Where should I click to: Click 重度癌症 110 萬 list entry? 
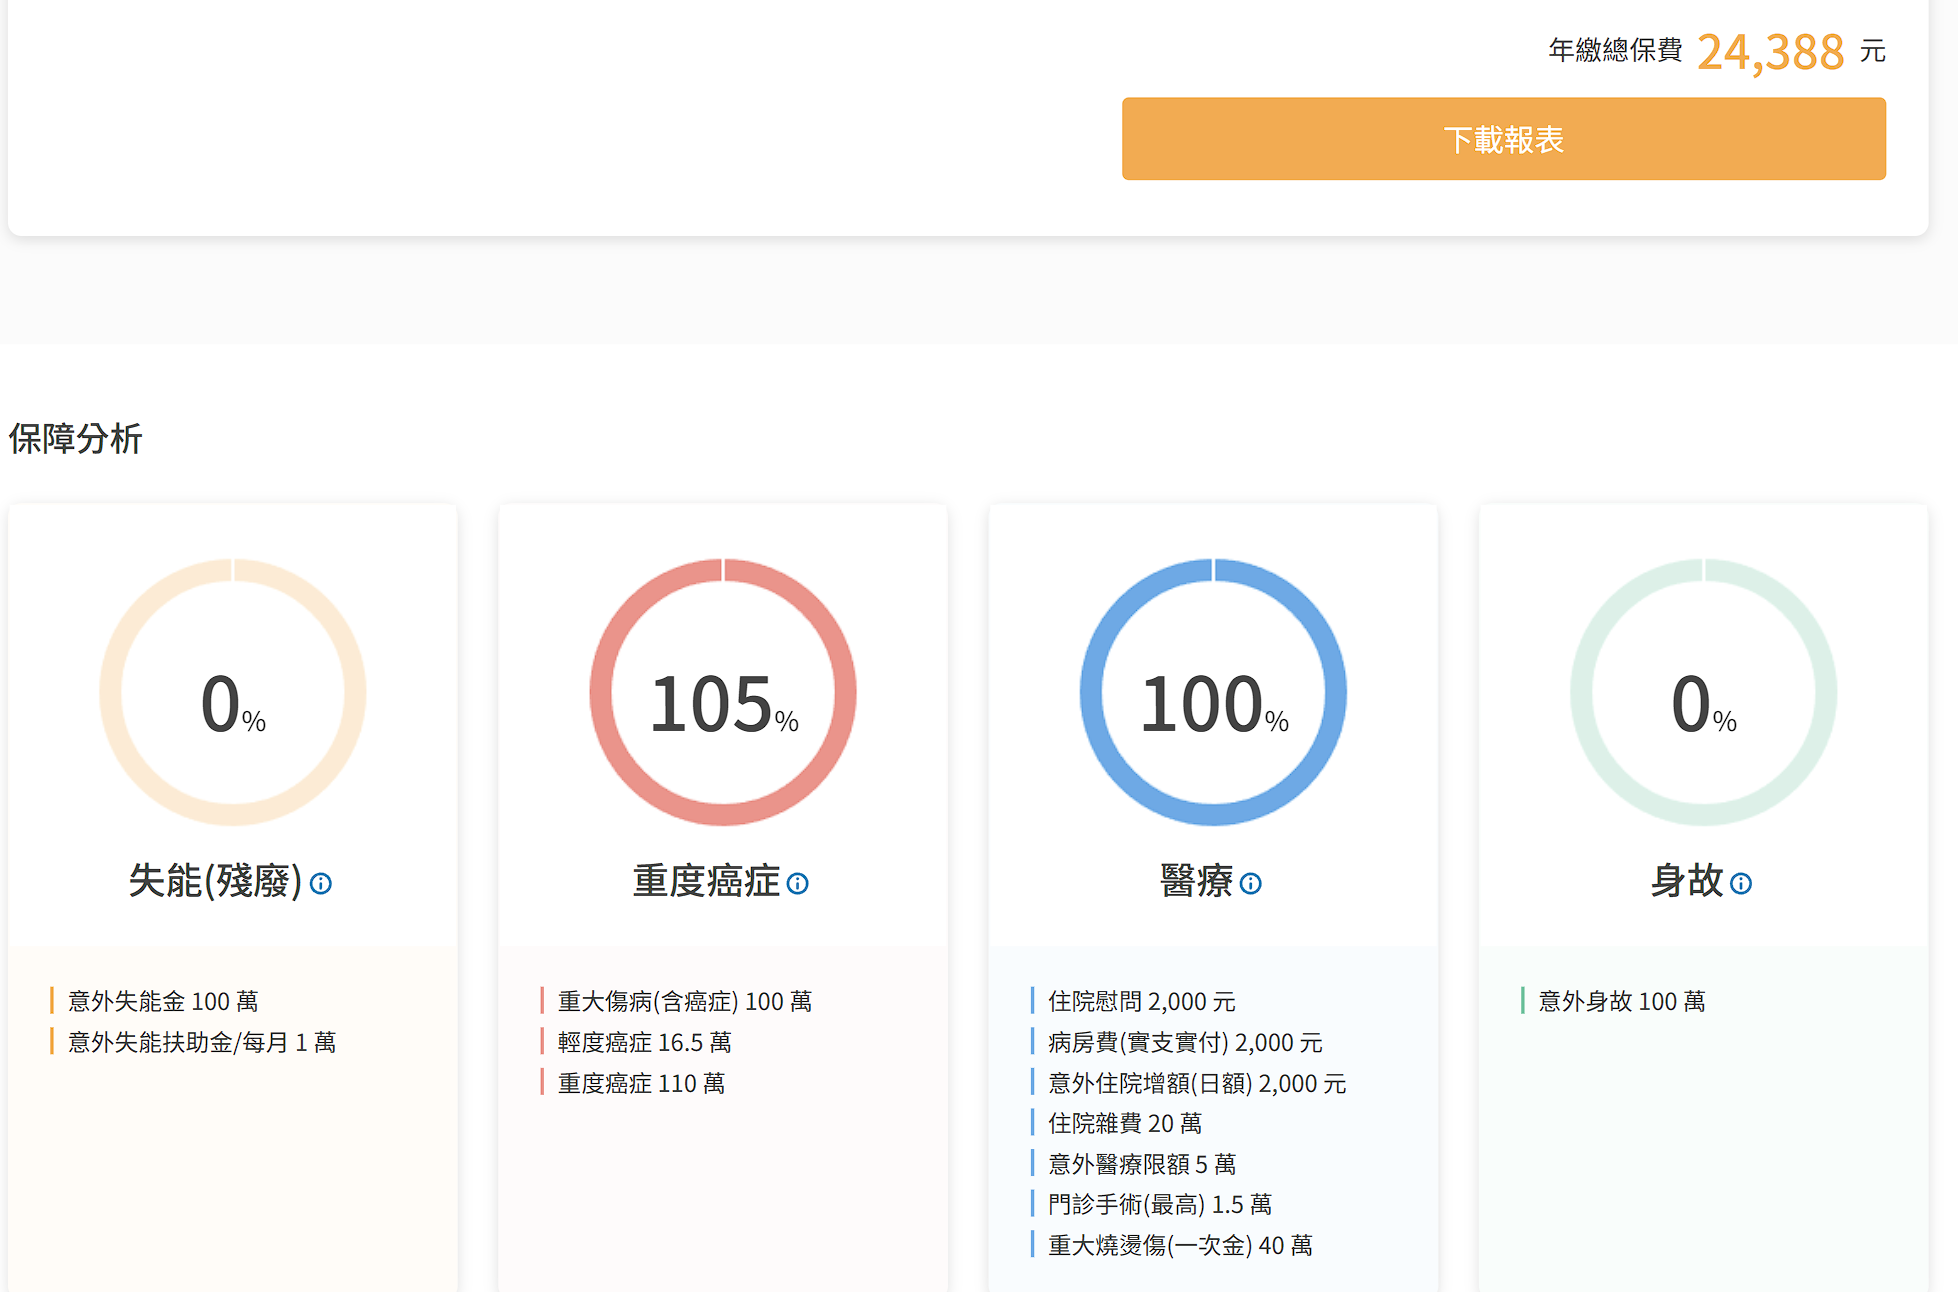point(641,1083)
